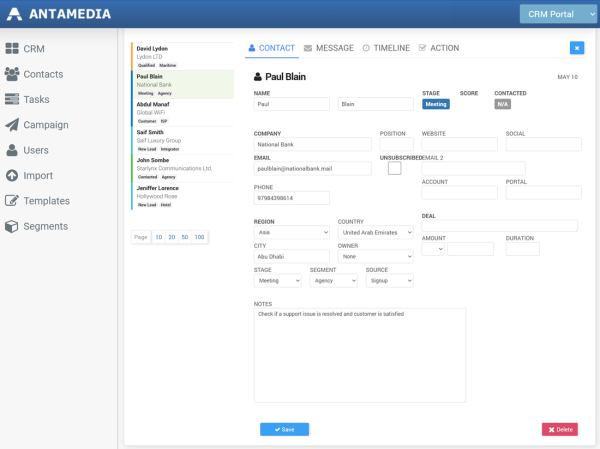Click the Tasks list icon
Image resolution: width=600 pixels, height=449 pixels.
[12, 99]
